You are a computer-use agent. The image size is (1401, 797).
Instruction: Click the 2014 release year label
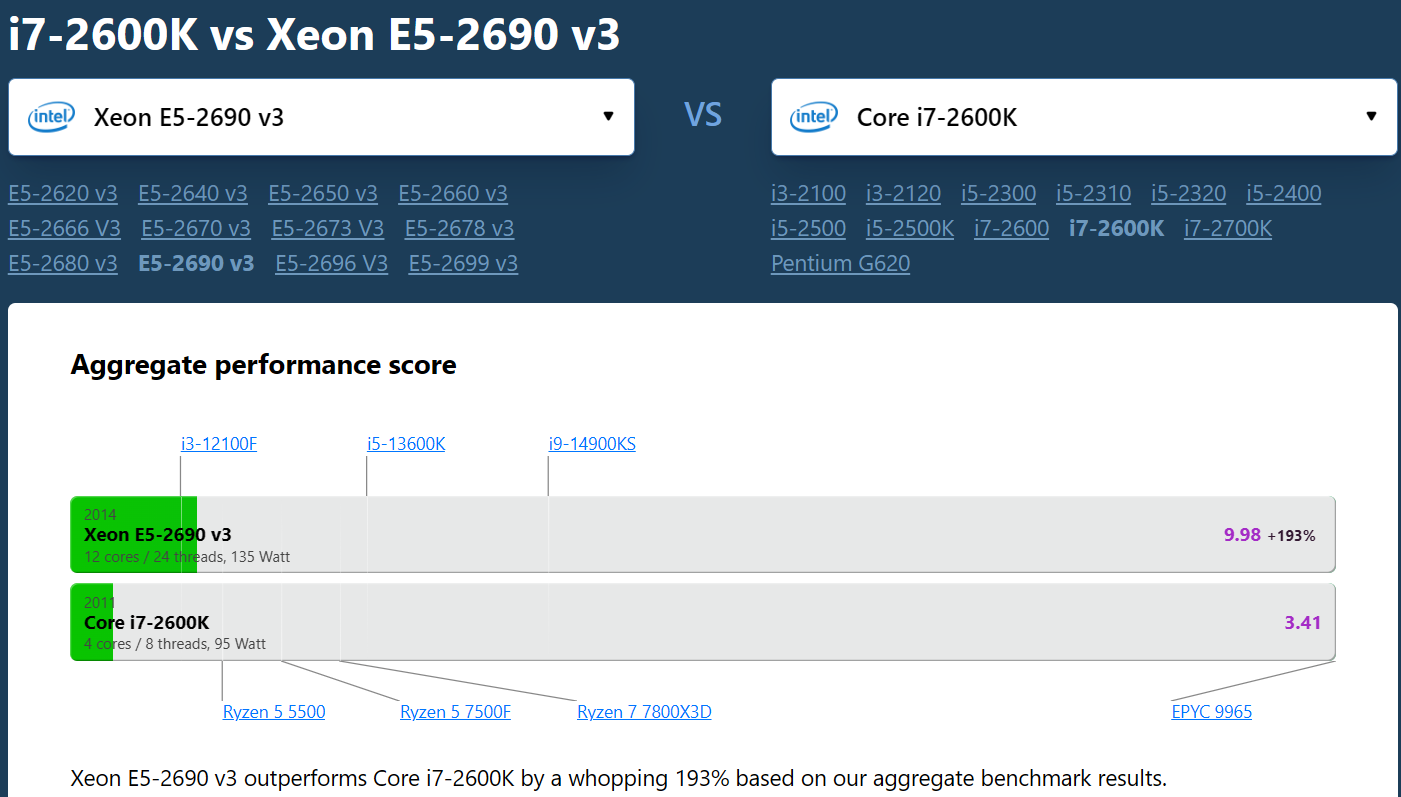100,515
